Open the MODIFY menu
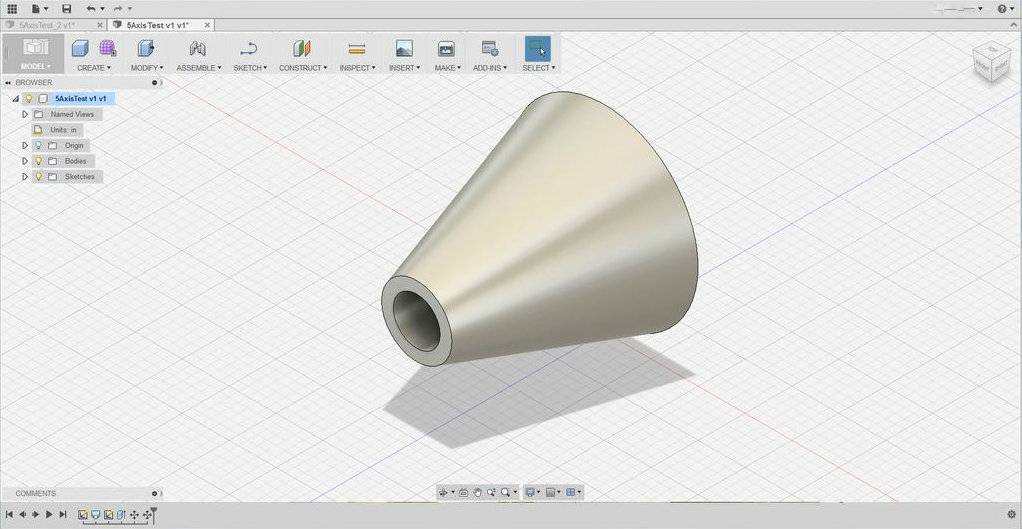Image resolution: width=1022 pixels, height=529 pixels. tap(147, 68)
